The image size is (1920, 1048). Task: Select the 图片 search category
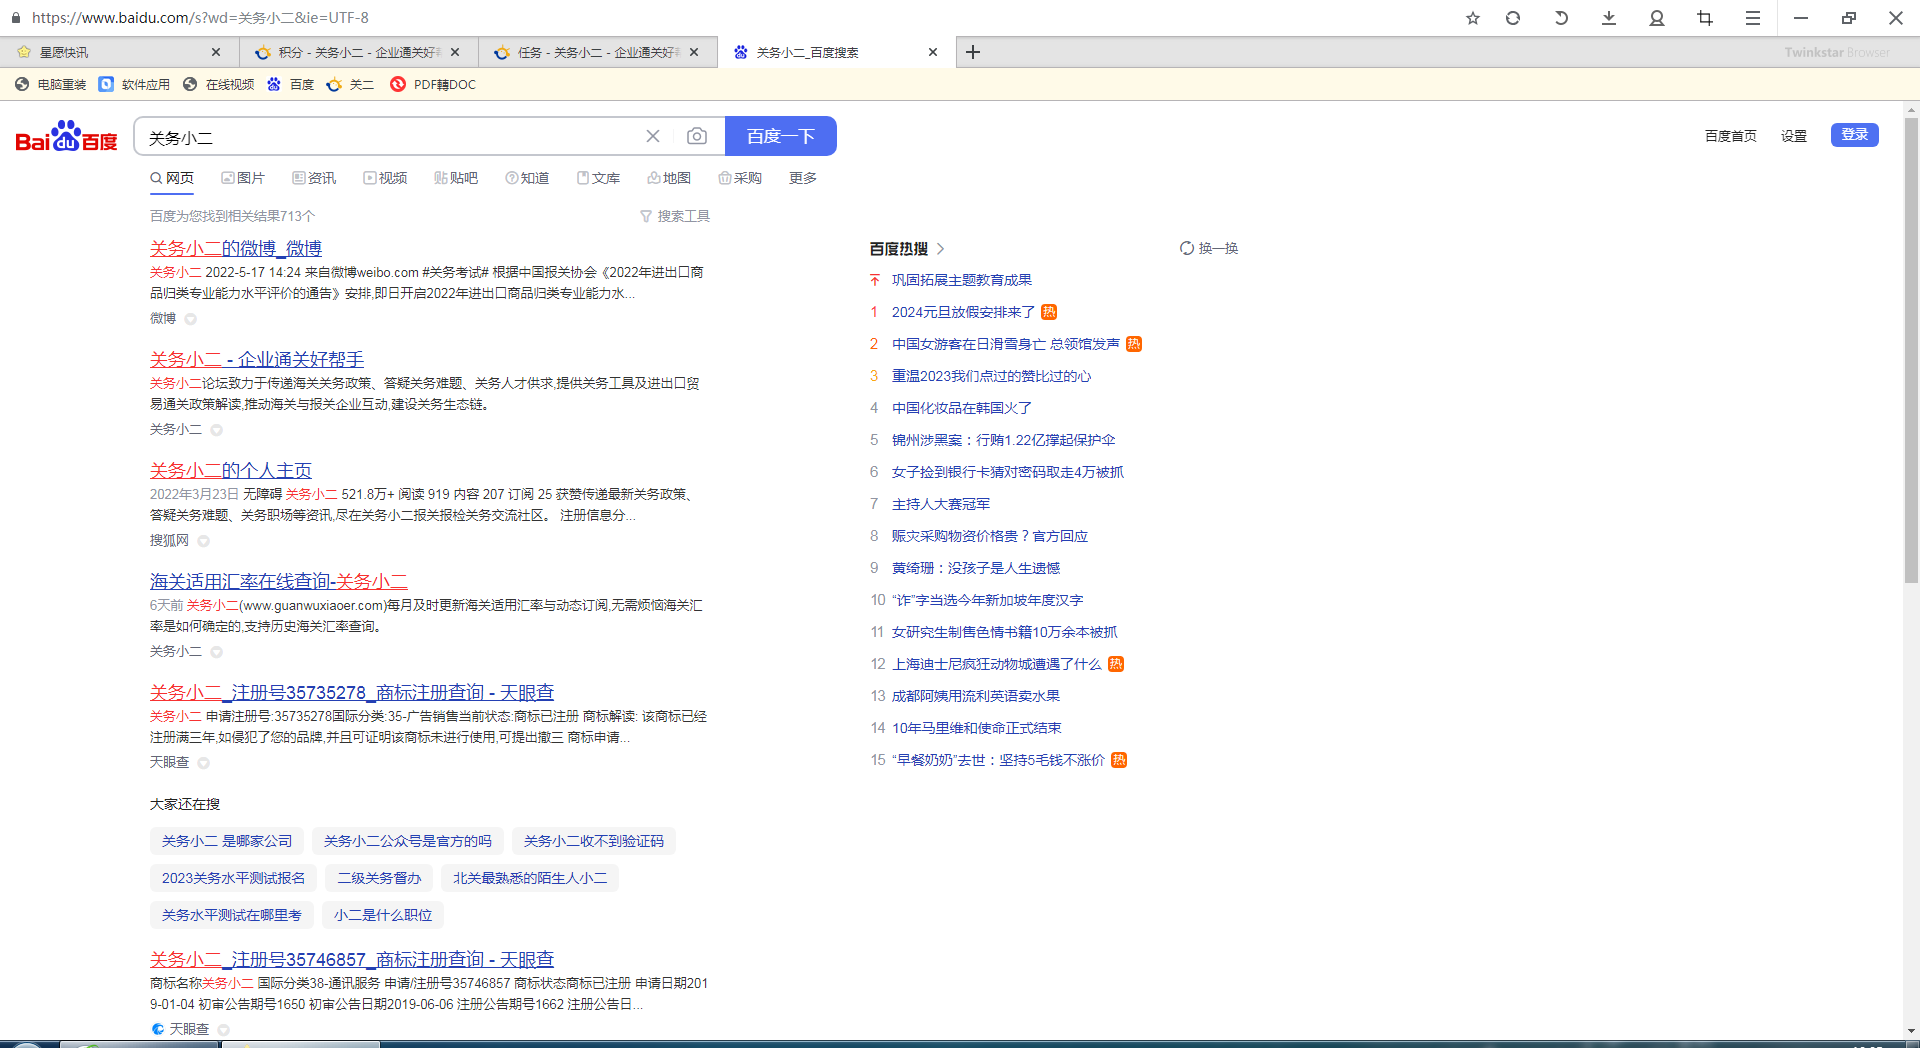point(243,178)
